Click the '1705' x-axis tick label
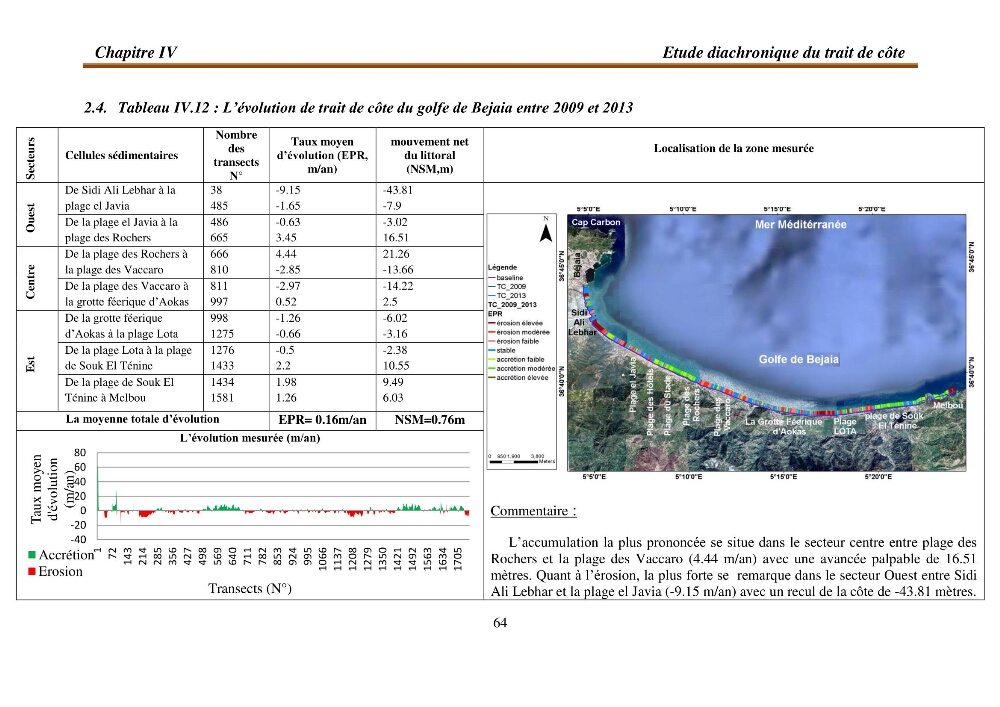The height and width of the screenshot is (707, 1000). [457, 559]
